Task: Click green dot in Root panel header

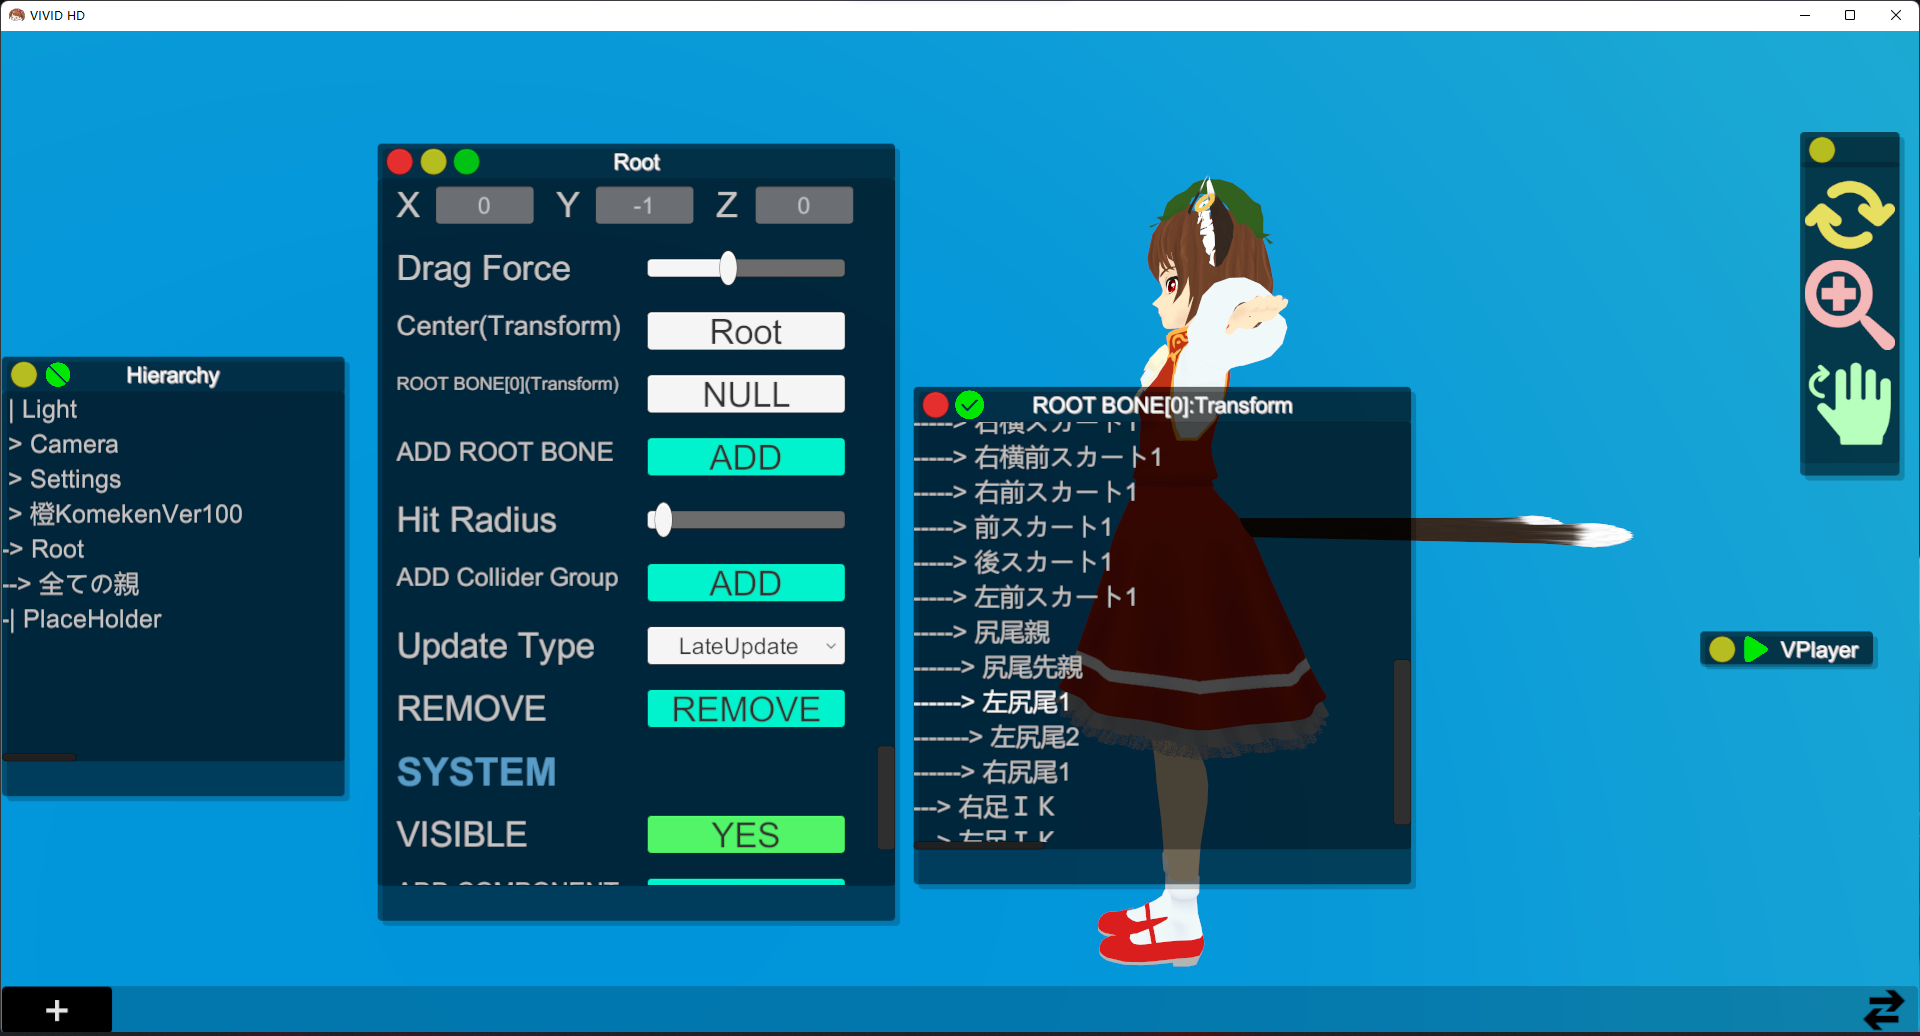Action: (466, 162)
